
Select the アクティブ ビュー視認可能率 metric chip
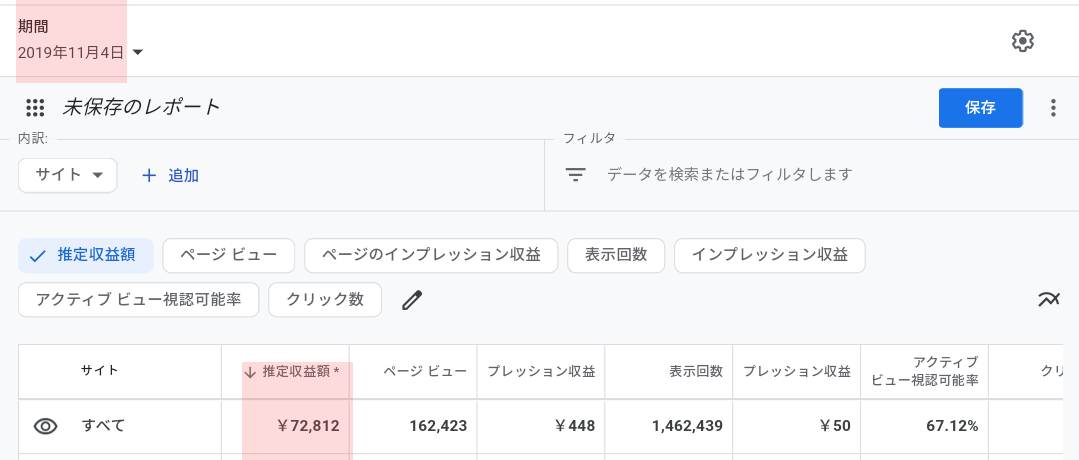[x=138, y=300]
